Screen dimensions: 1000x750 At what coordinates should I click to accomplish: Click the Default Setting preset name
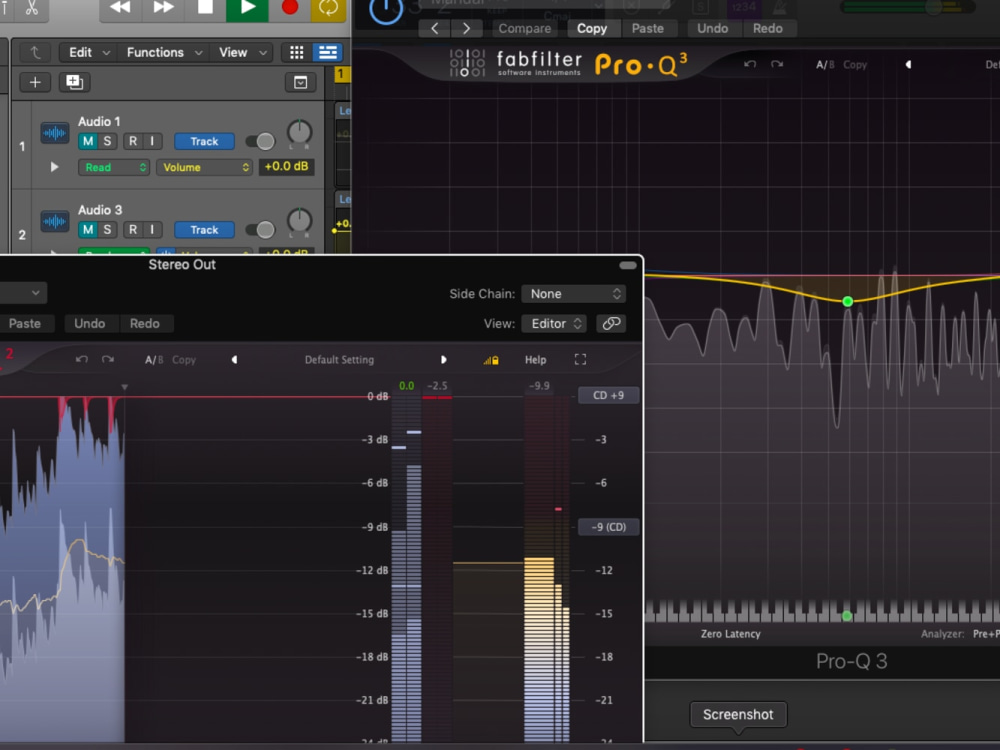tap(339, 360)
